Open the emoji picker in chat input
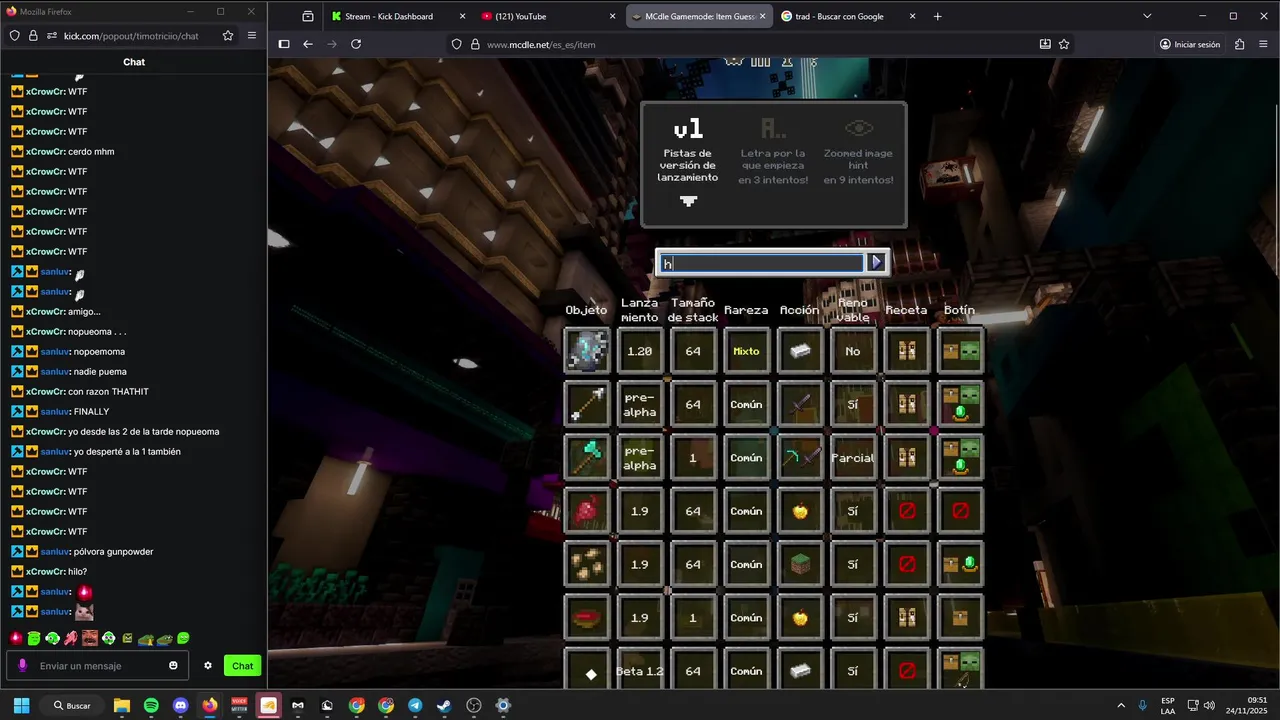Viewport: 1280px width, 720px height. [173, 666]
